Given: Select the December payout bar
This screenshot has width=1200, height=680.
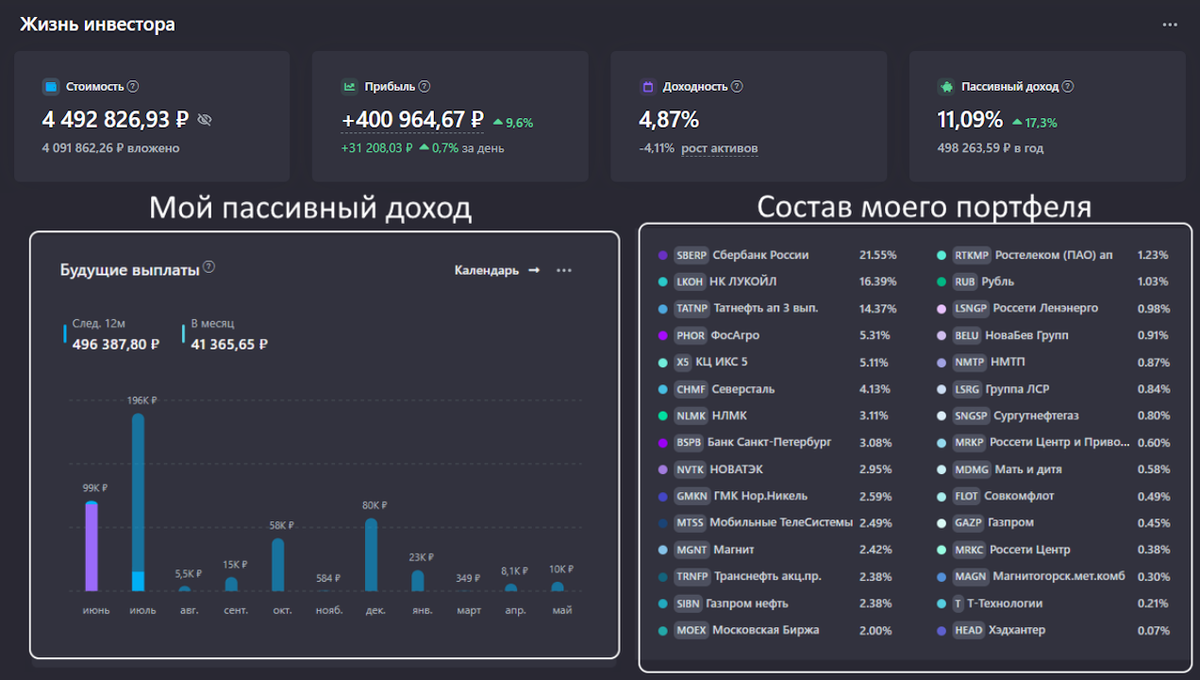Looking at the screenshot, I should [x=371, y=554].
